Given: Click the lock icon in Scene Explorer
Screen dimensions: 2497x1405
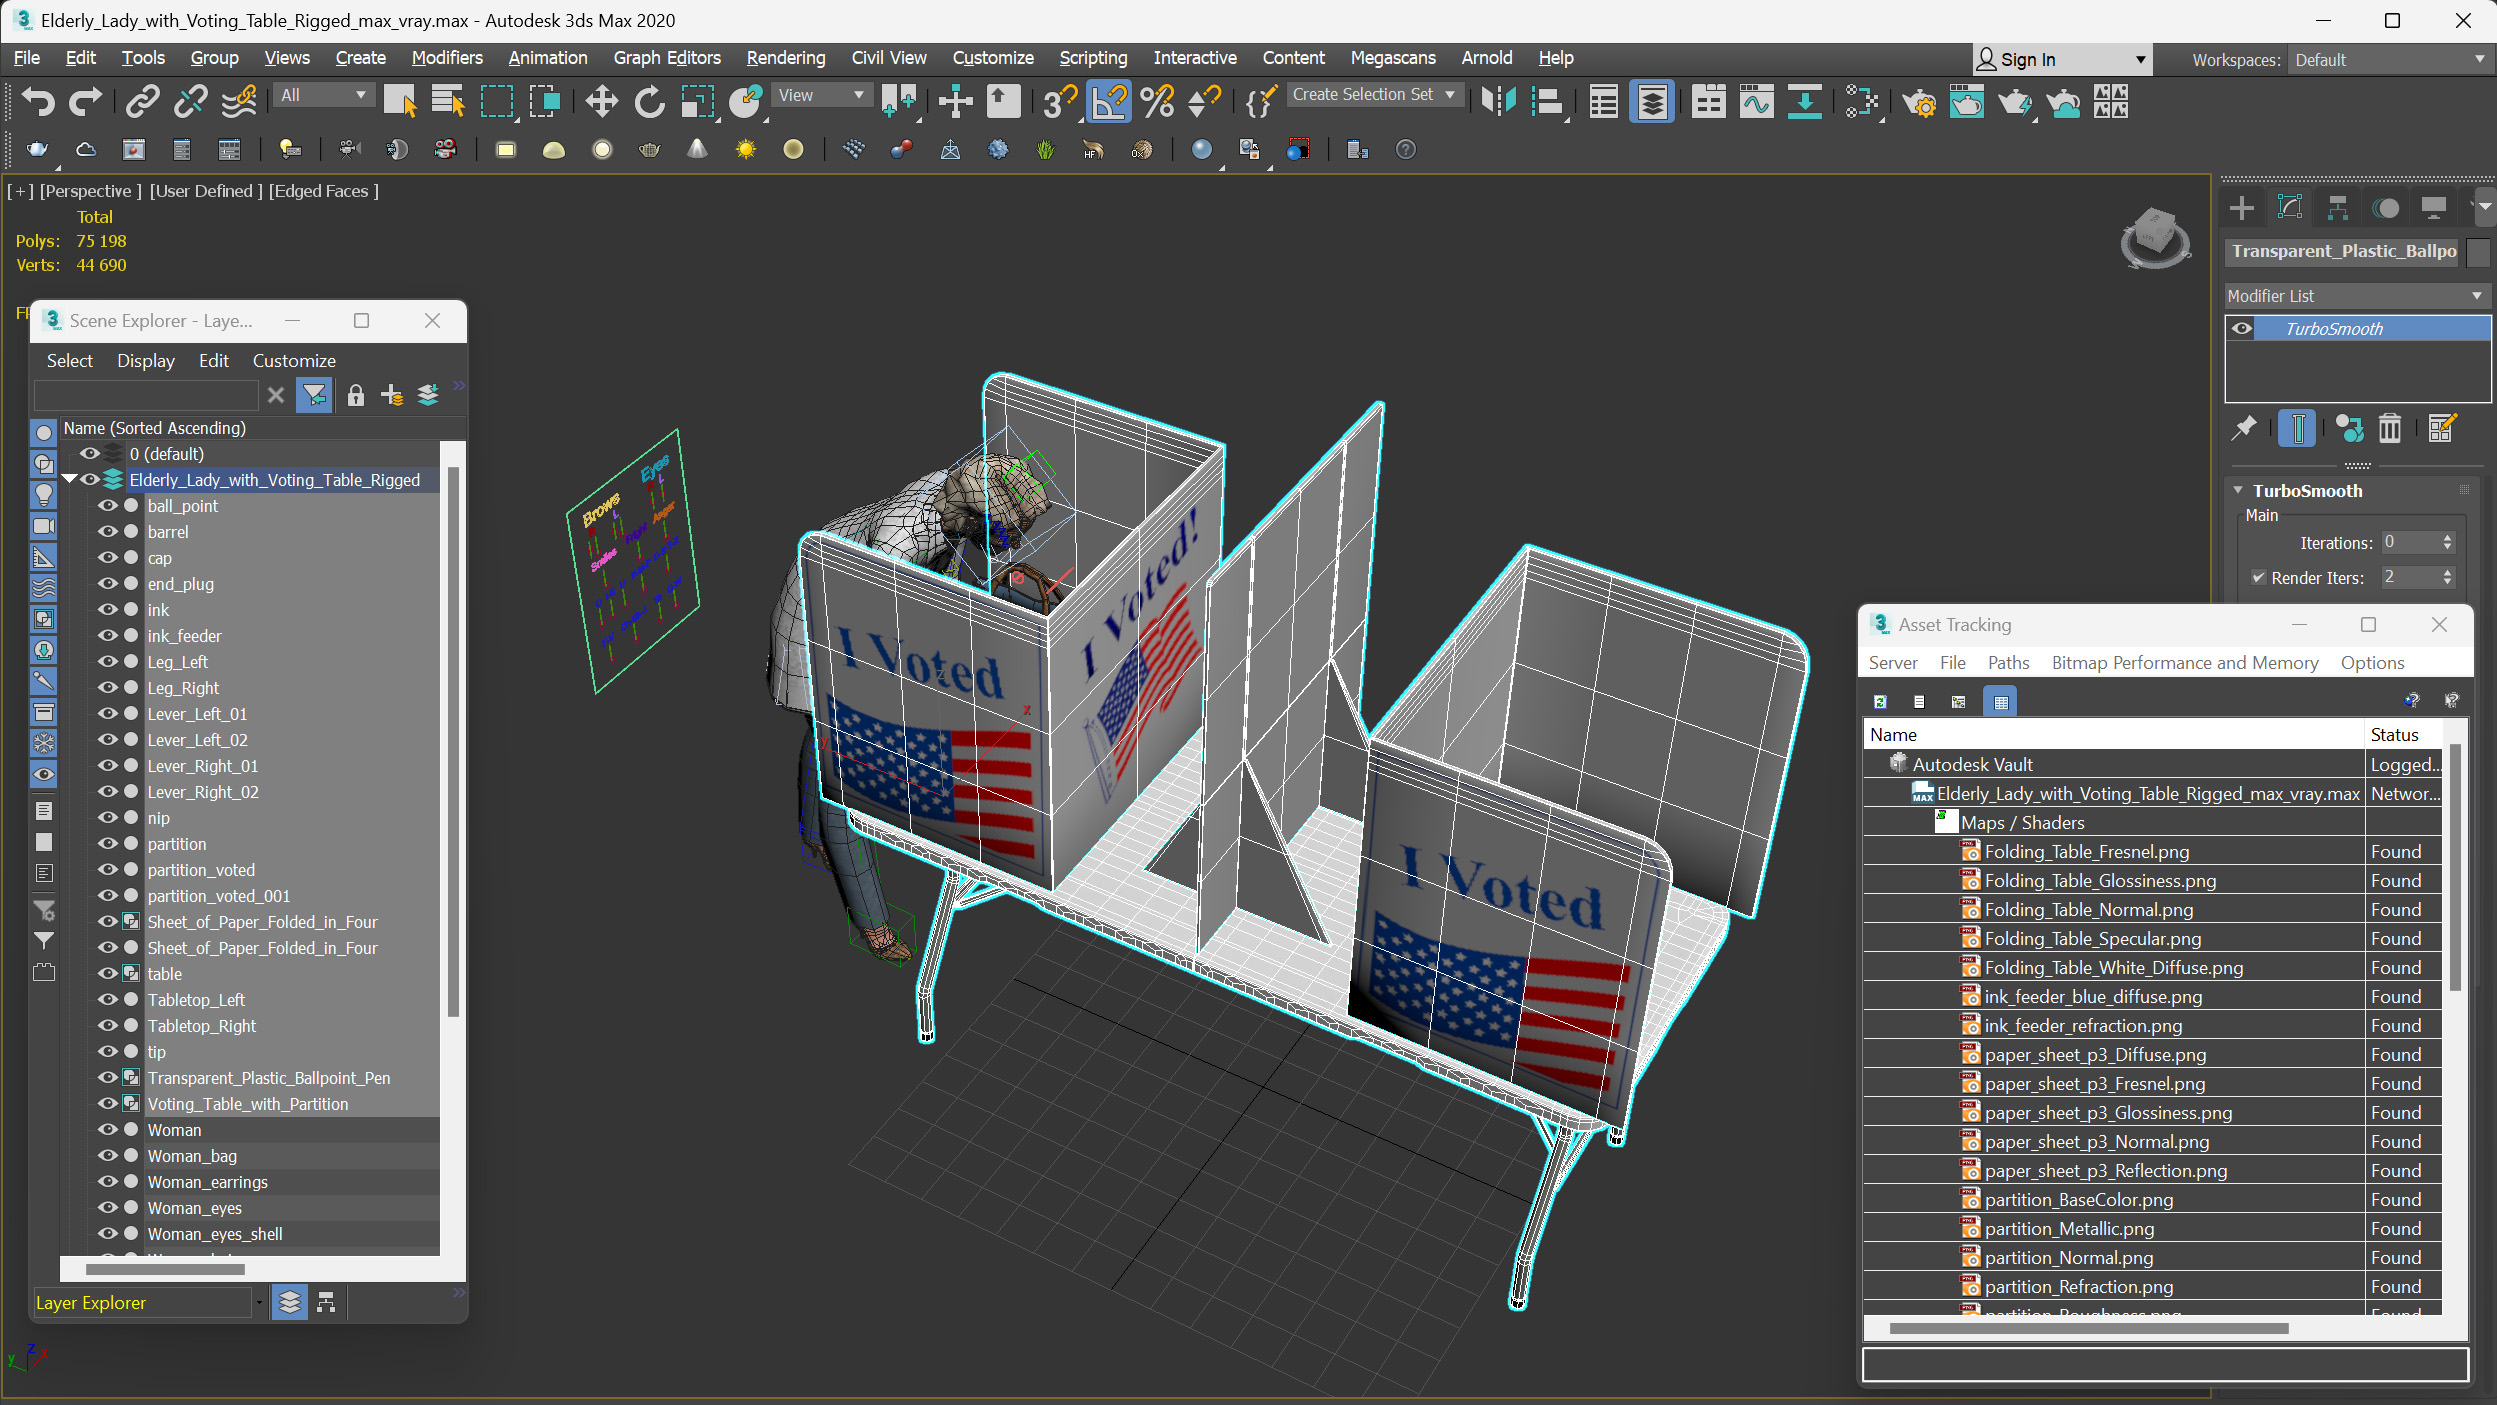Looking at the screenshot, I should coord(355,396).
